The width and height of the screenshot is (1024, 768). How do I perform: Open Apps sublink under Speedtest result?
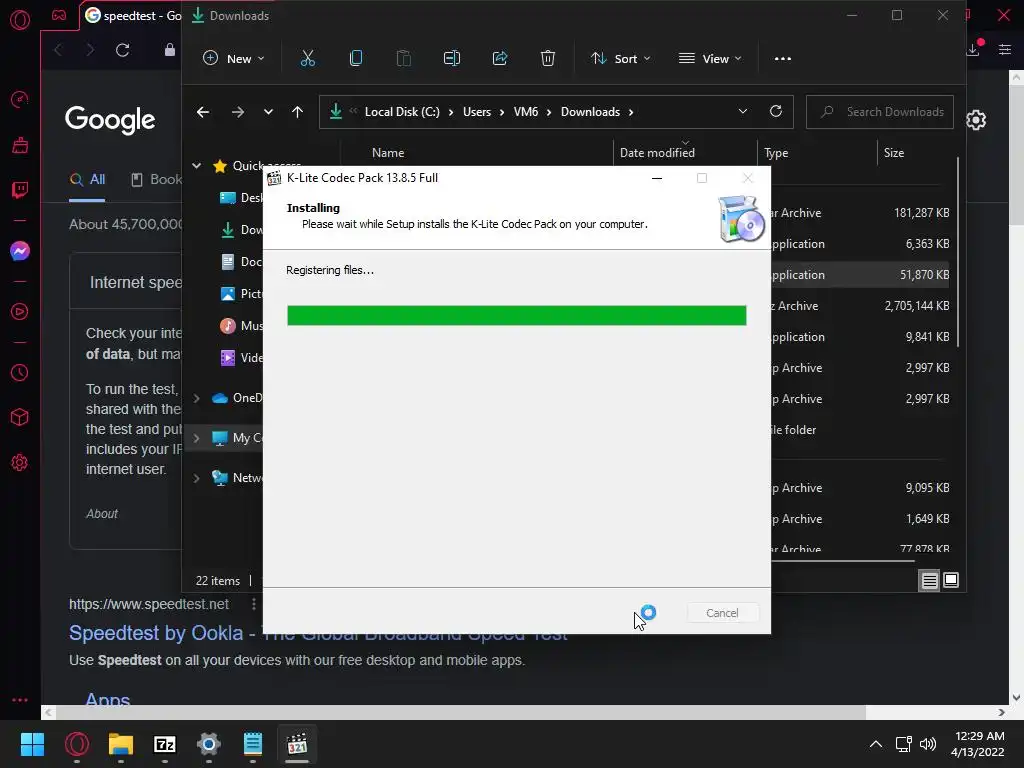(x=108, y=700)
